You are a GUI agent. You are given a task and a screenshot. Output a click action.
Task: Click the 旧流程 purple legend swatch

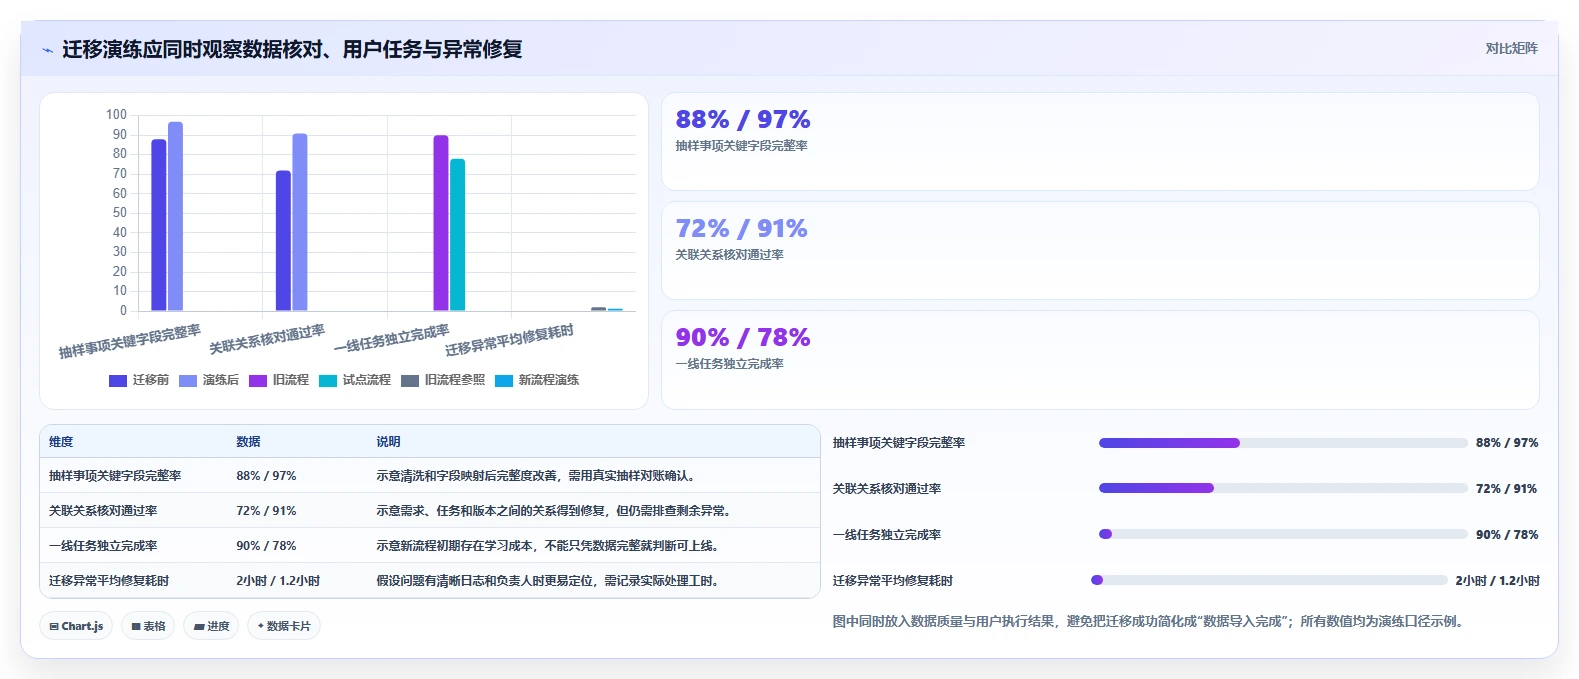point(258,380)
